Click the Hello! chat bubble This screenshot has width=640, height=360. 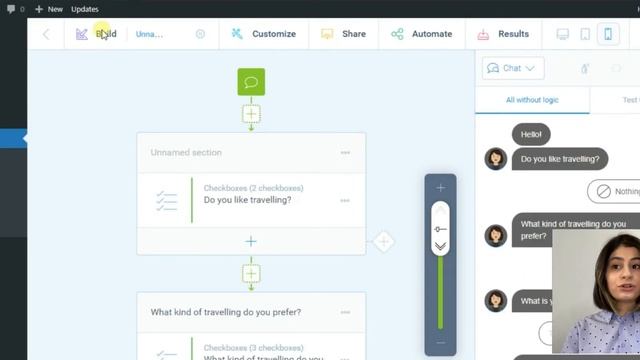[x=531, y=134]
